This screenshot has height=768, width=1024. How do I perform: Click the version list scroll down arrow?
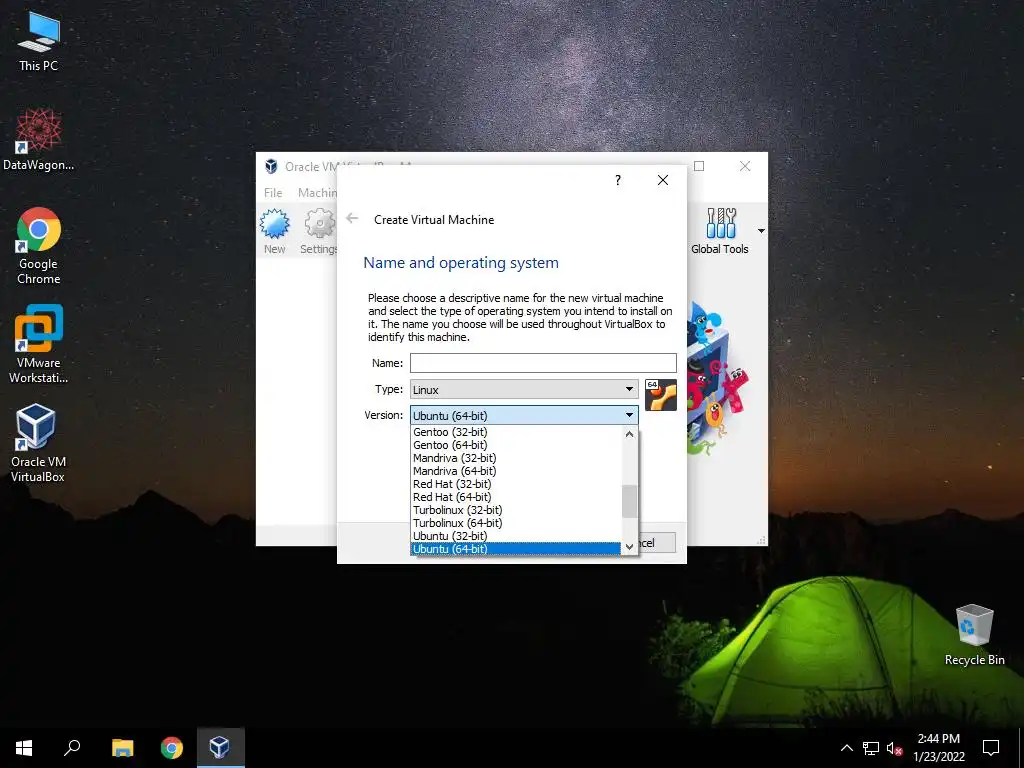(x=630, y=547)
